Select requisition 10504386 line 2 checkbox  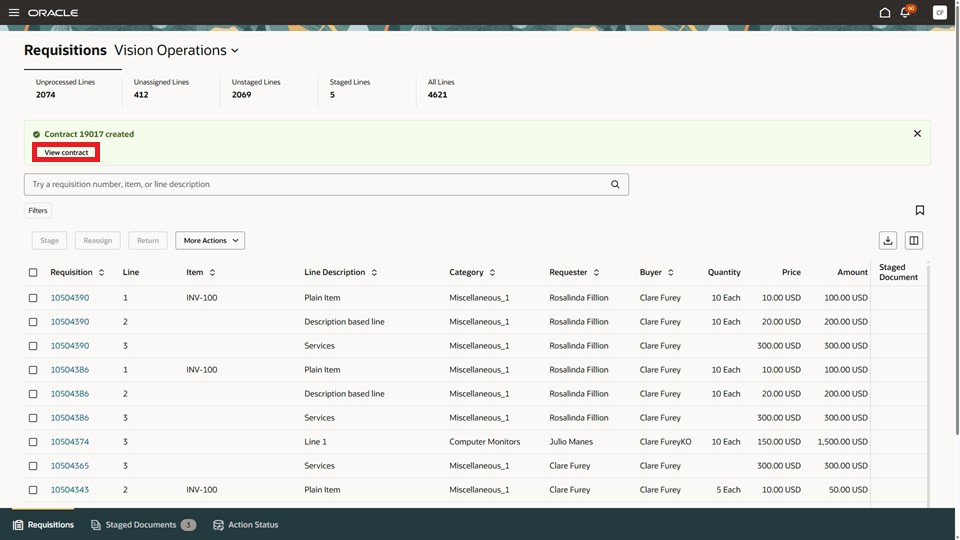pyautogui.click(x=33, y=394)
